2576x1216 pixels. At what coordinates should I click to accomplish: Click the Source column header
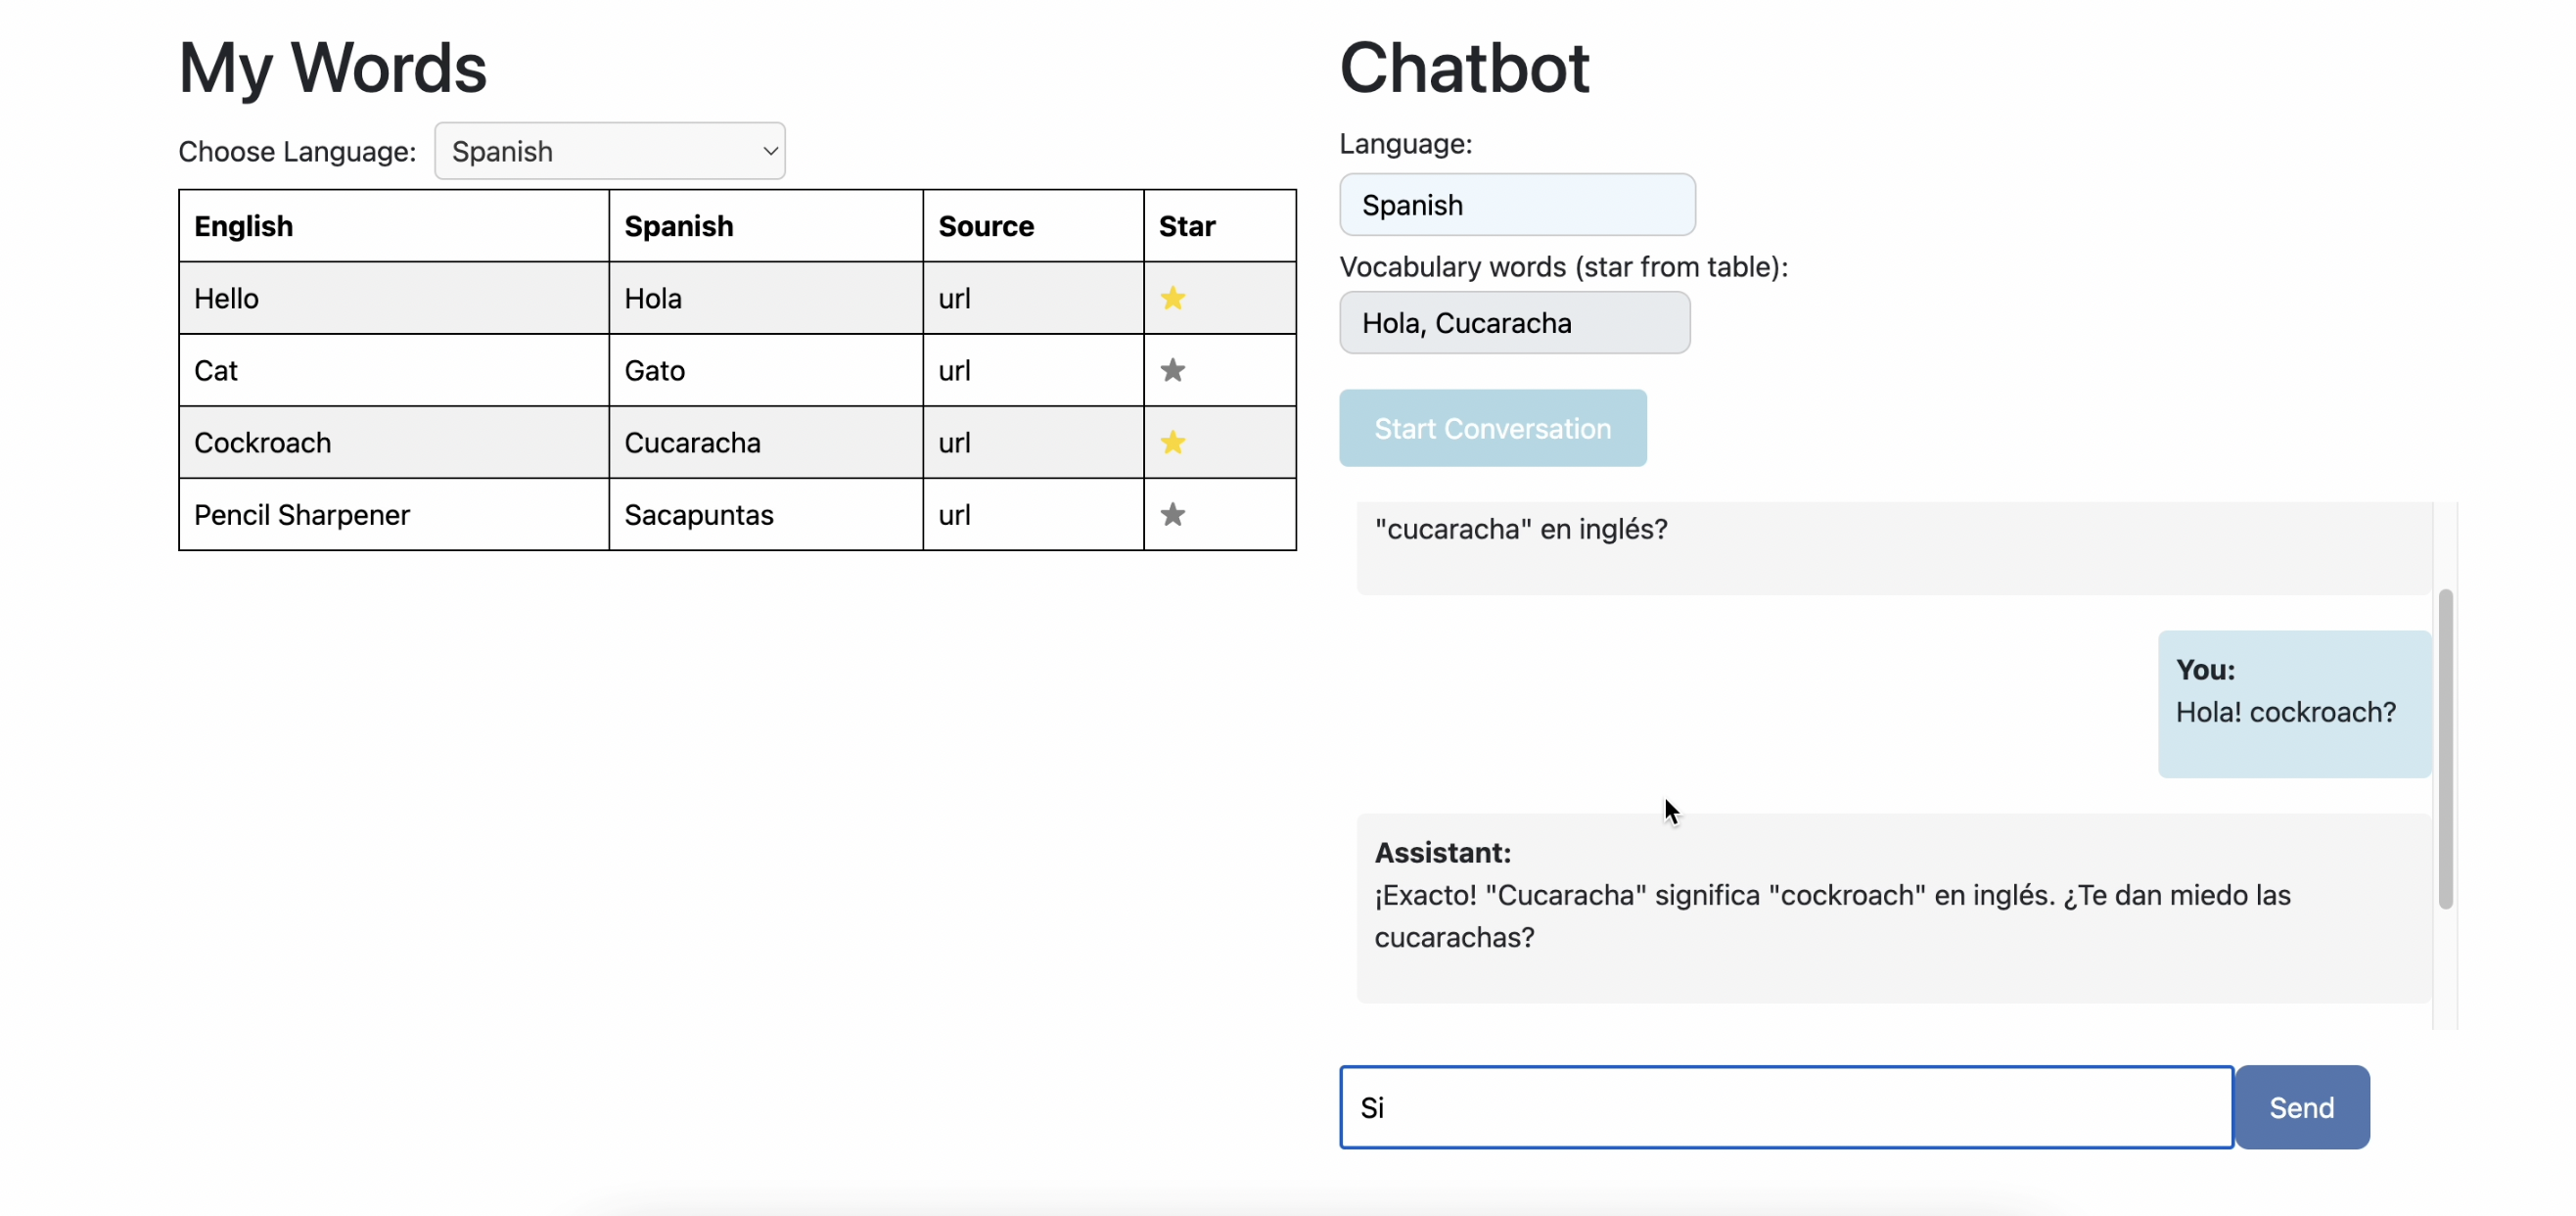coord(986,226)
